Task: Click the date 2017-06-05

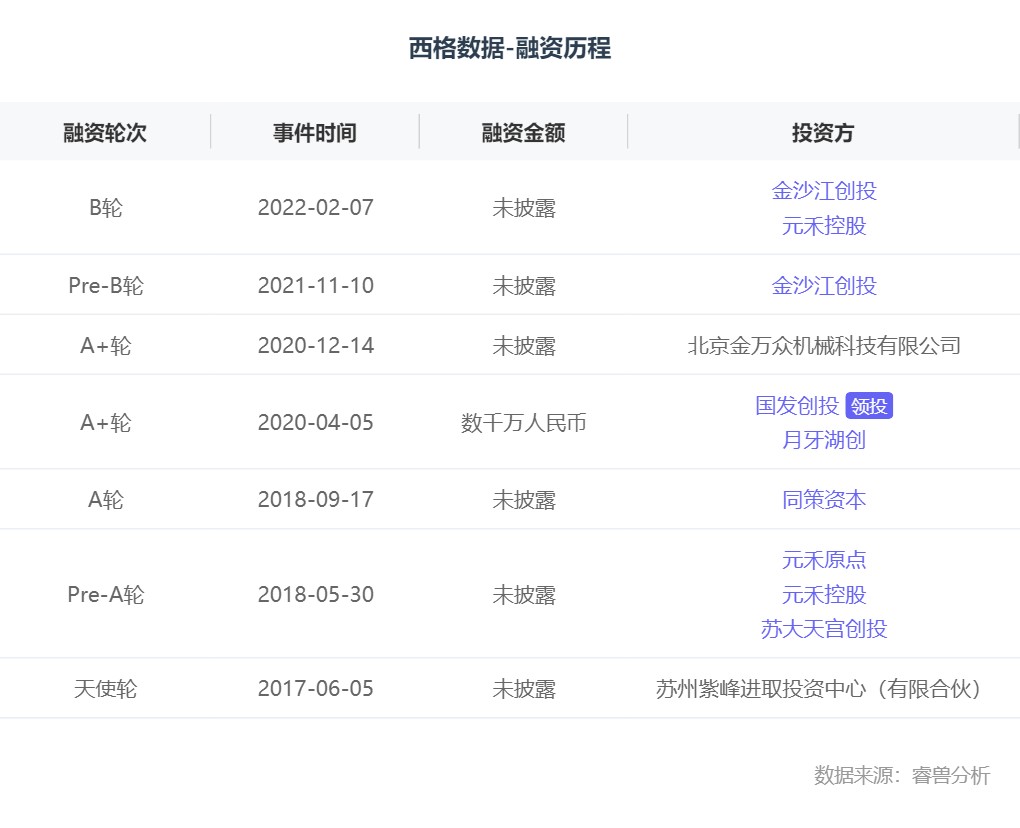Action: 315,689
